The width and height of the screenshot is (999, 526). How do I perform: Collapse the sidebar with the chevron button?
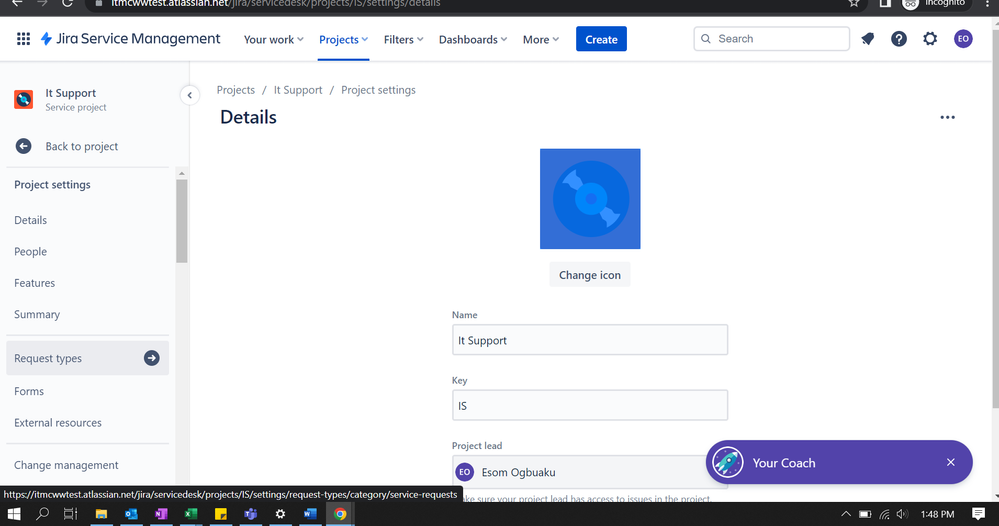189,96
